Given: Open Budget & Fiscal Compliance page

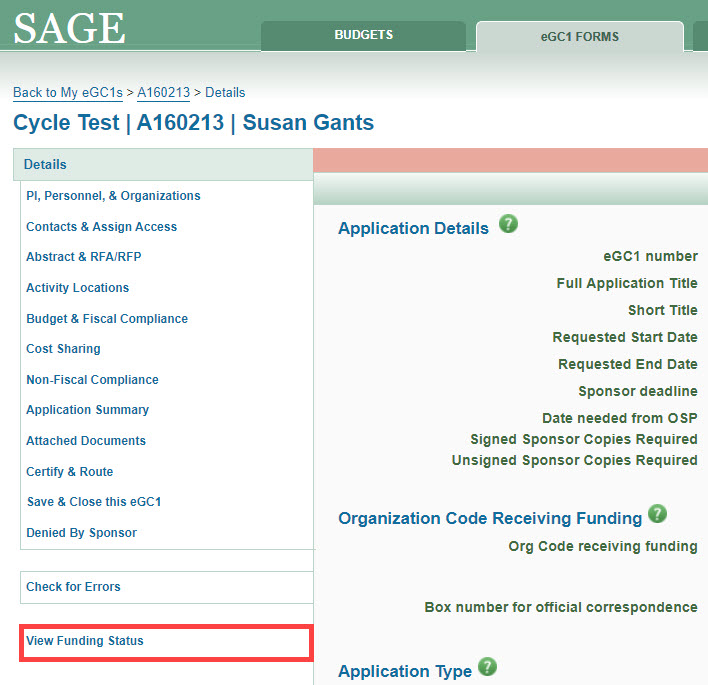Looking at the screenshot, I should pos(107,319).
